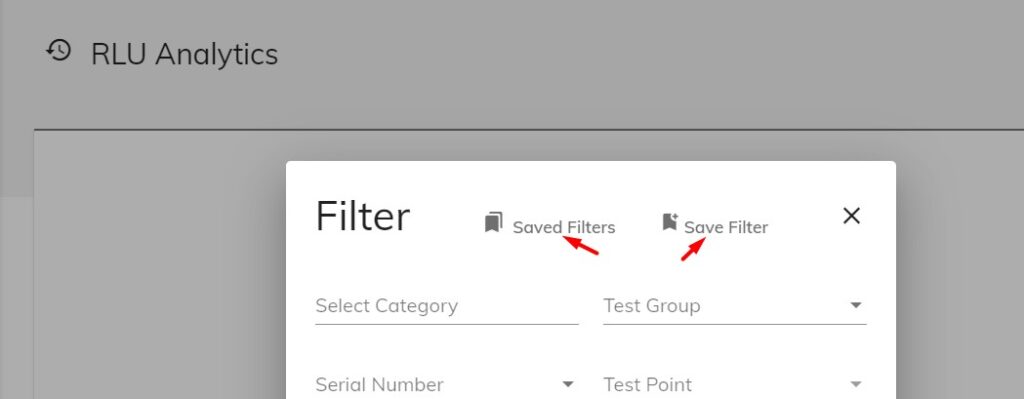Screen dimensions: 1024x399
Task: Click the underline beneath Select Category
Action: point(447,324)
